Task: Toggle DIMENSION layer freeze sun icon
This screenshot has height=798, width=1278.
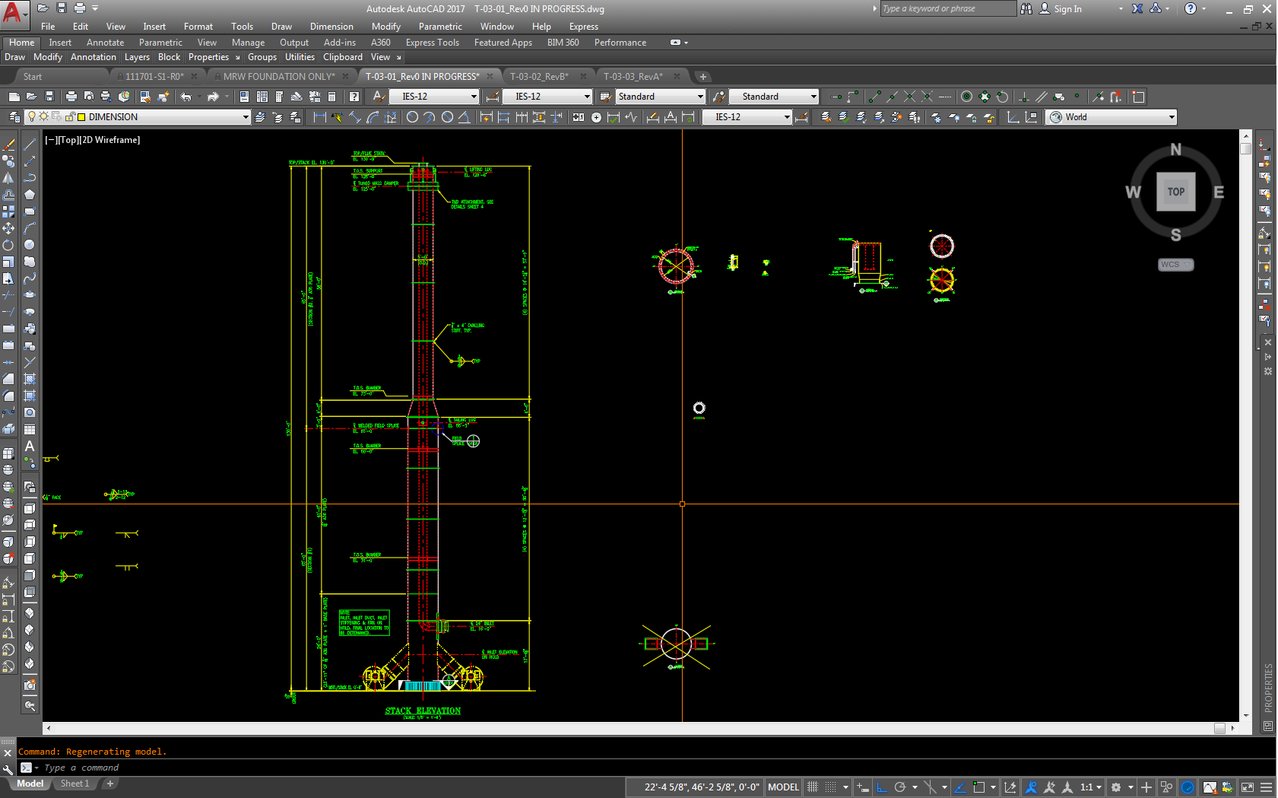Action: click(43, 117)
